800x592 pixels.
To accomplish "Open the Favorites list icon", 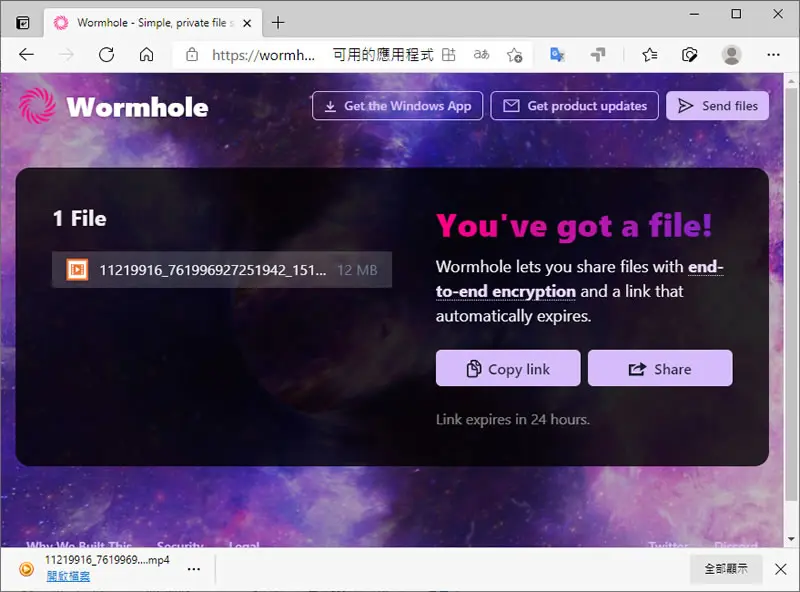I will (x=649, y=55).
